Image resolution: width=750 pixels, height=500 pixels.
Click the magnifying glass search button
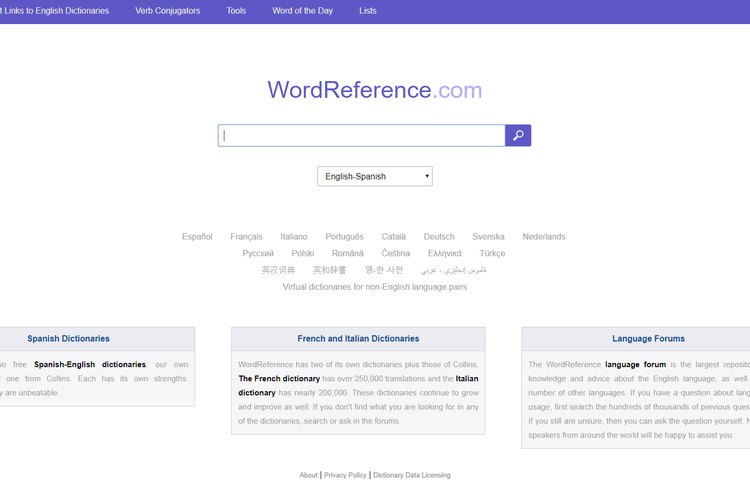[x=518, y=135]
